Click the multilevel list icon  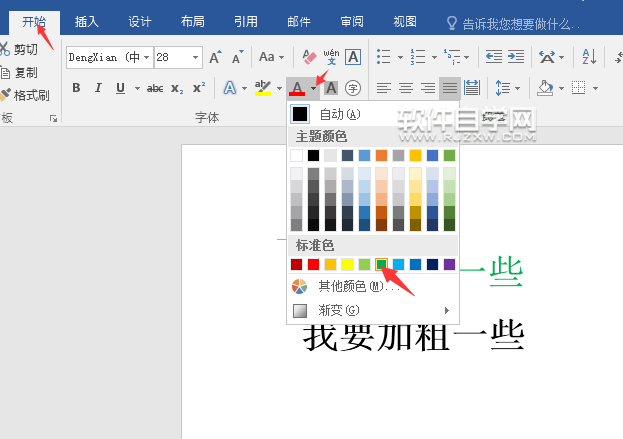tap(452, 57)
